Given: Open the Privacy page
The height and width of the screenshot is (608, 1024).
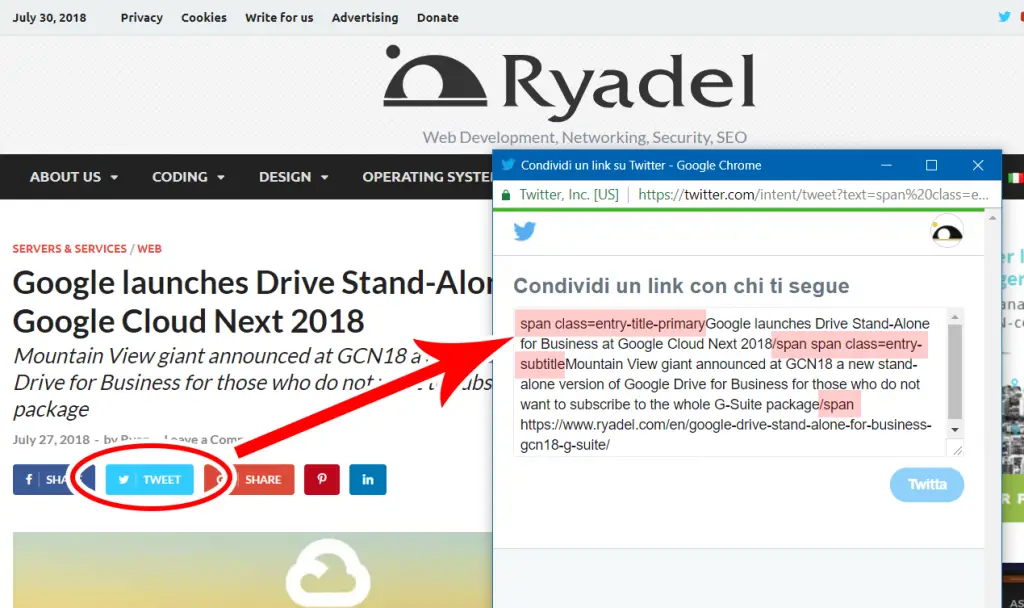Looking at the screenshot, I should pos(142,18).
